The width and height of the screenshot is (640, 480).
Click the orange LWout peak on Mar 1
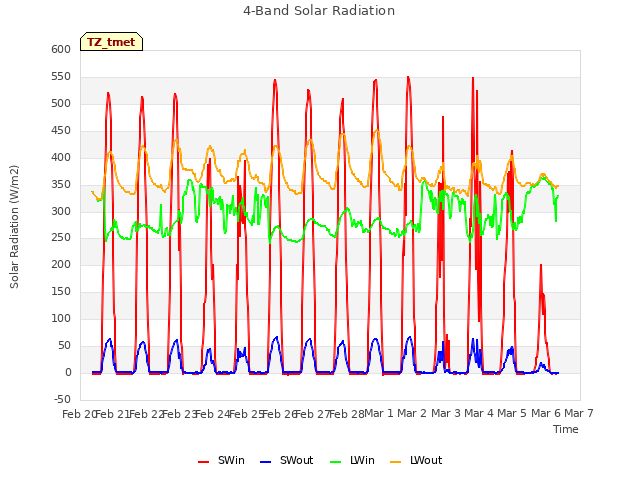(377, 131)
